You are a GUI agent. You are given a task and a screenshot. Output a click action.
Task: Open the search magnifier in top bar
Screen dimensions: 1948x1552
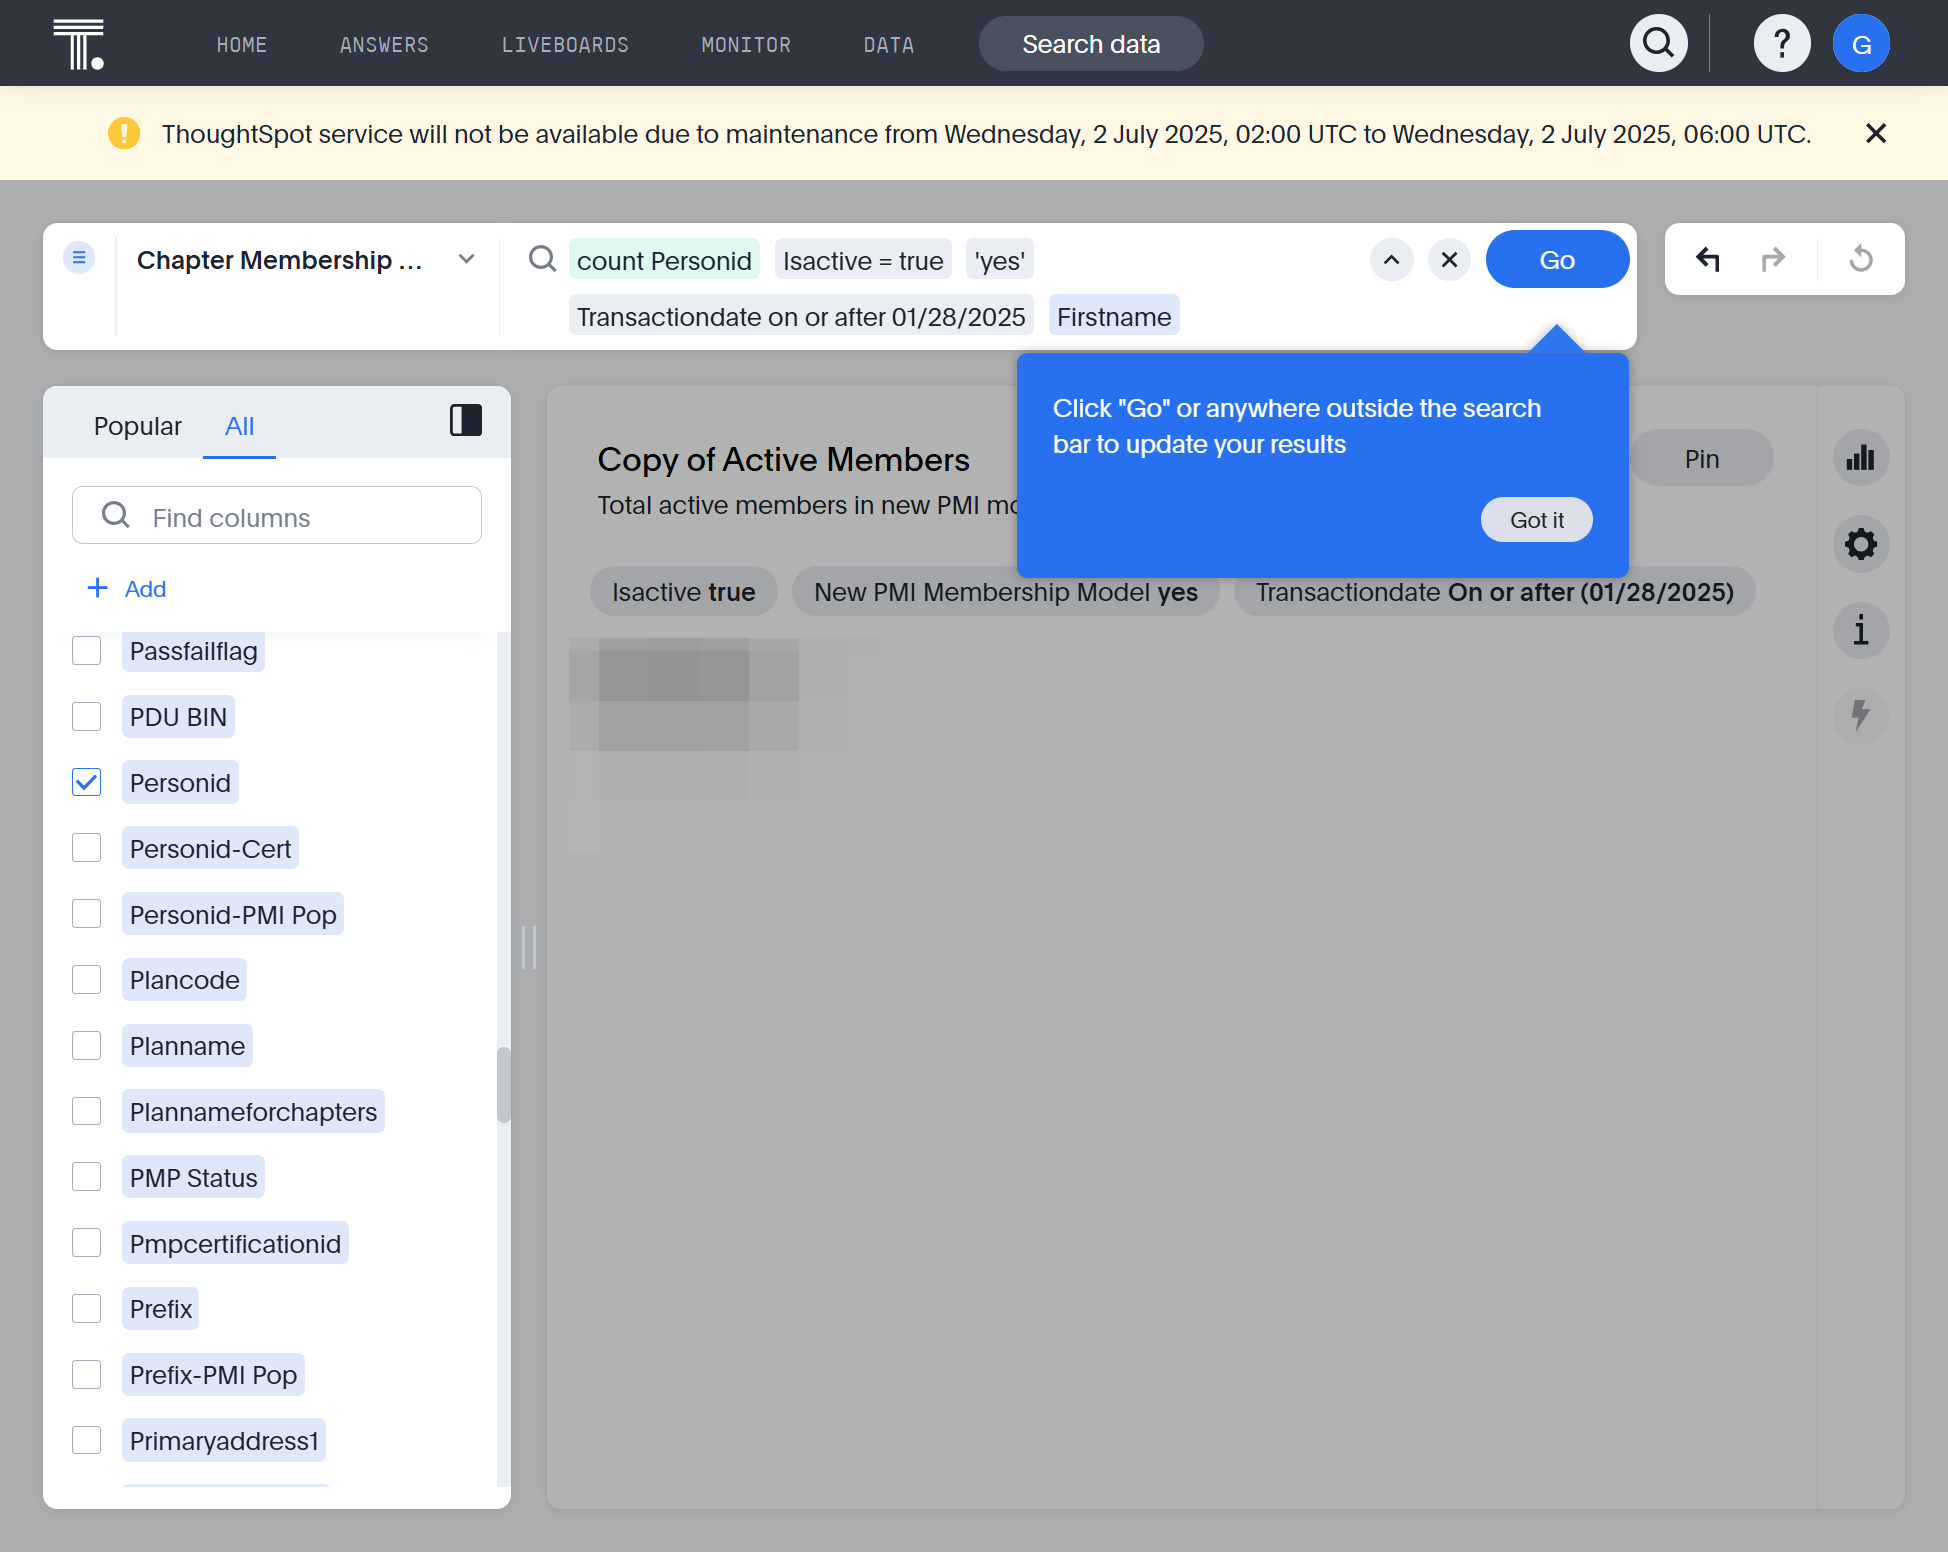(1659, 43)
